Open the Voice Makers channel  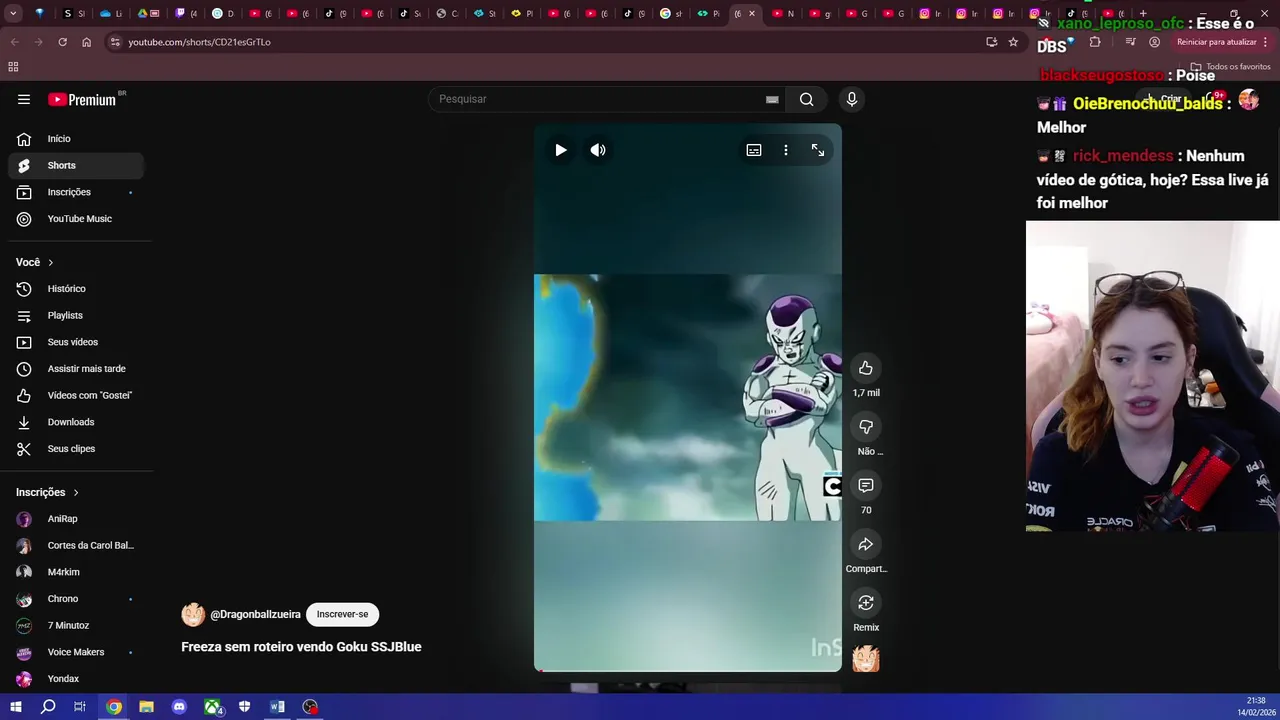click(76, 652)
